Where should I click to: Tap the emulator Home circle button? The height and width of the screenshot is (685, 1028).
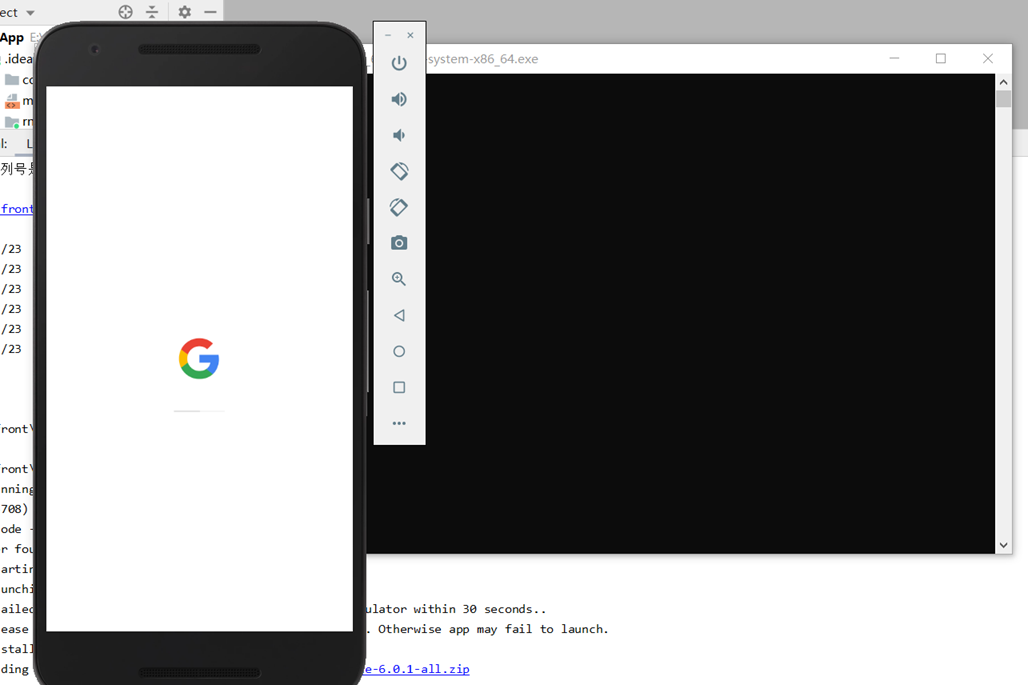[x=399, y=351]
